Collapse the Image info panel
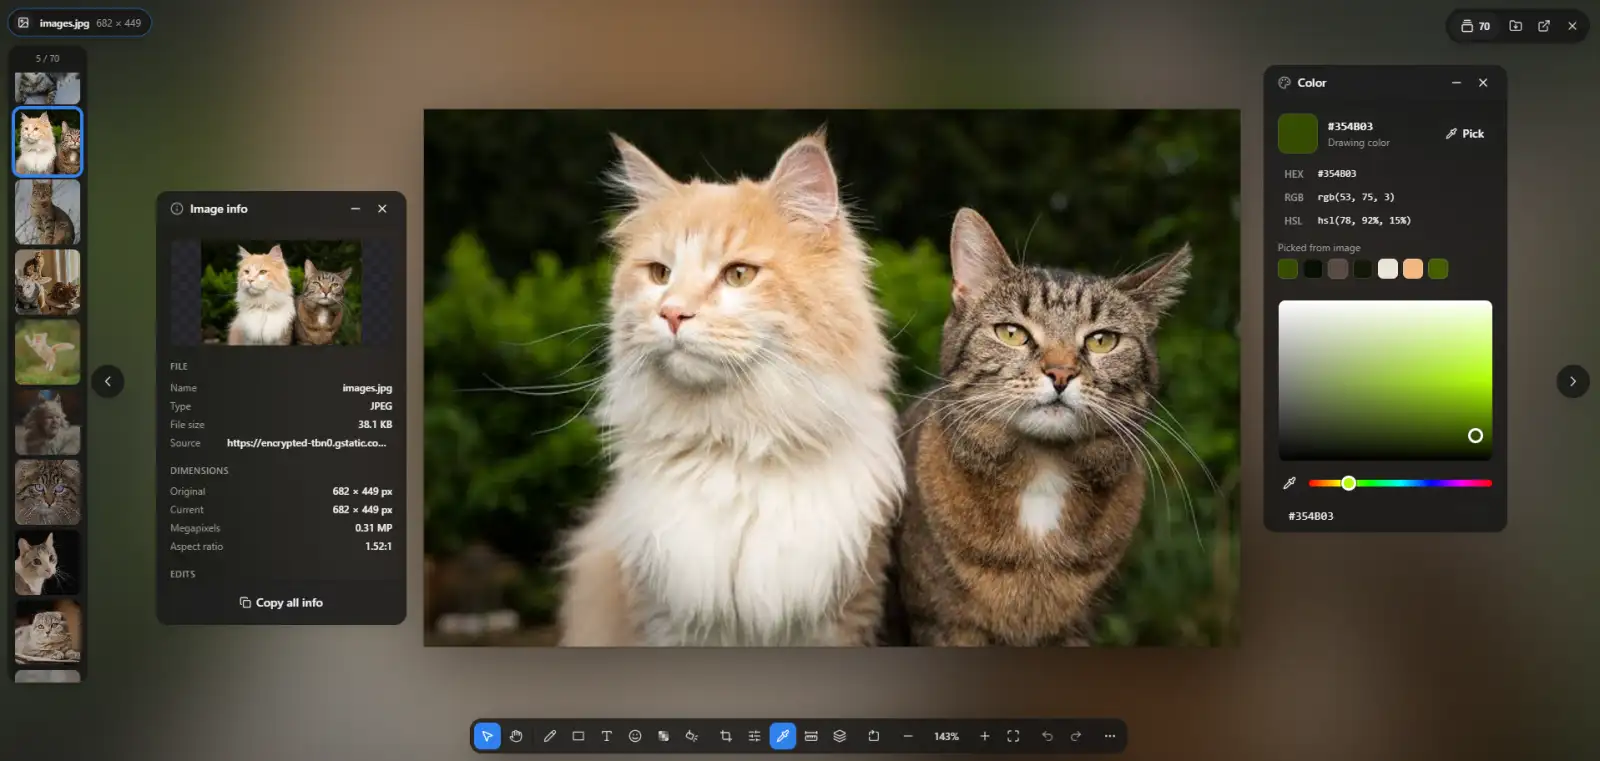Image resolution: width=1600 pixels, height=761 pixels. [355, 209]
